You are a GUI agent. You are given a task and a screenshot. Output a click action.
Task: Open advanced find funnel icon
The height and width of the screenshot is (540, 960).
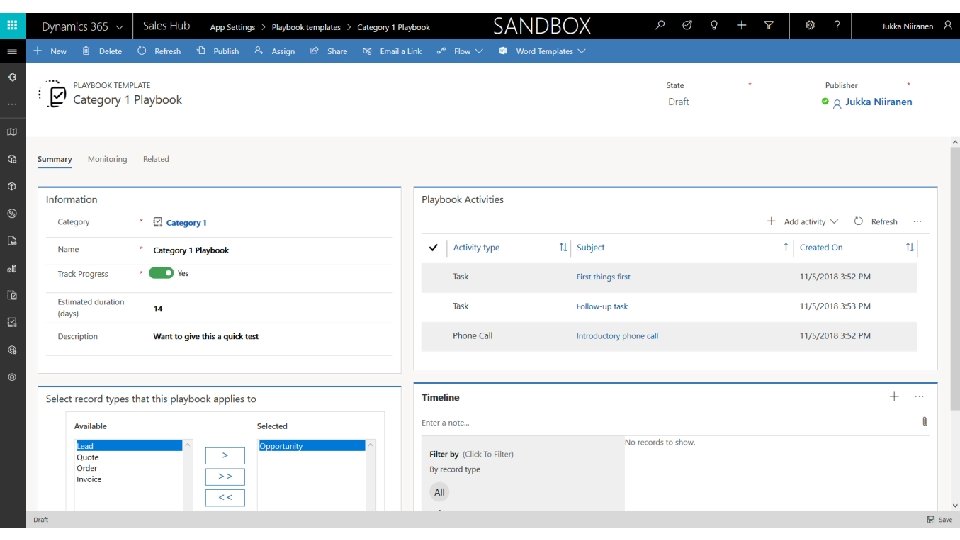coord(768,26)
